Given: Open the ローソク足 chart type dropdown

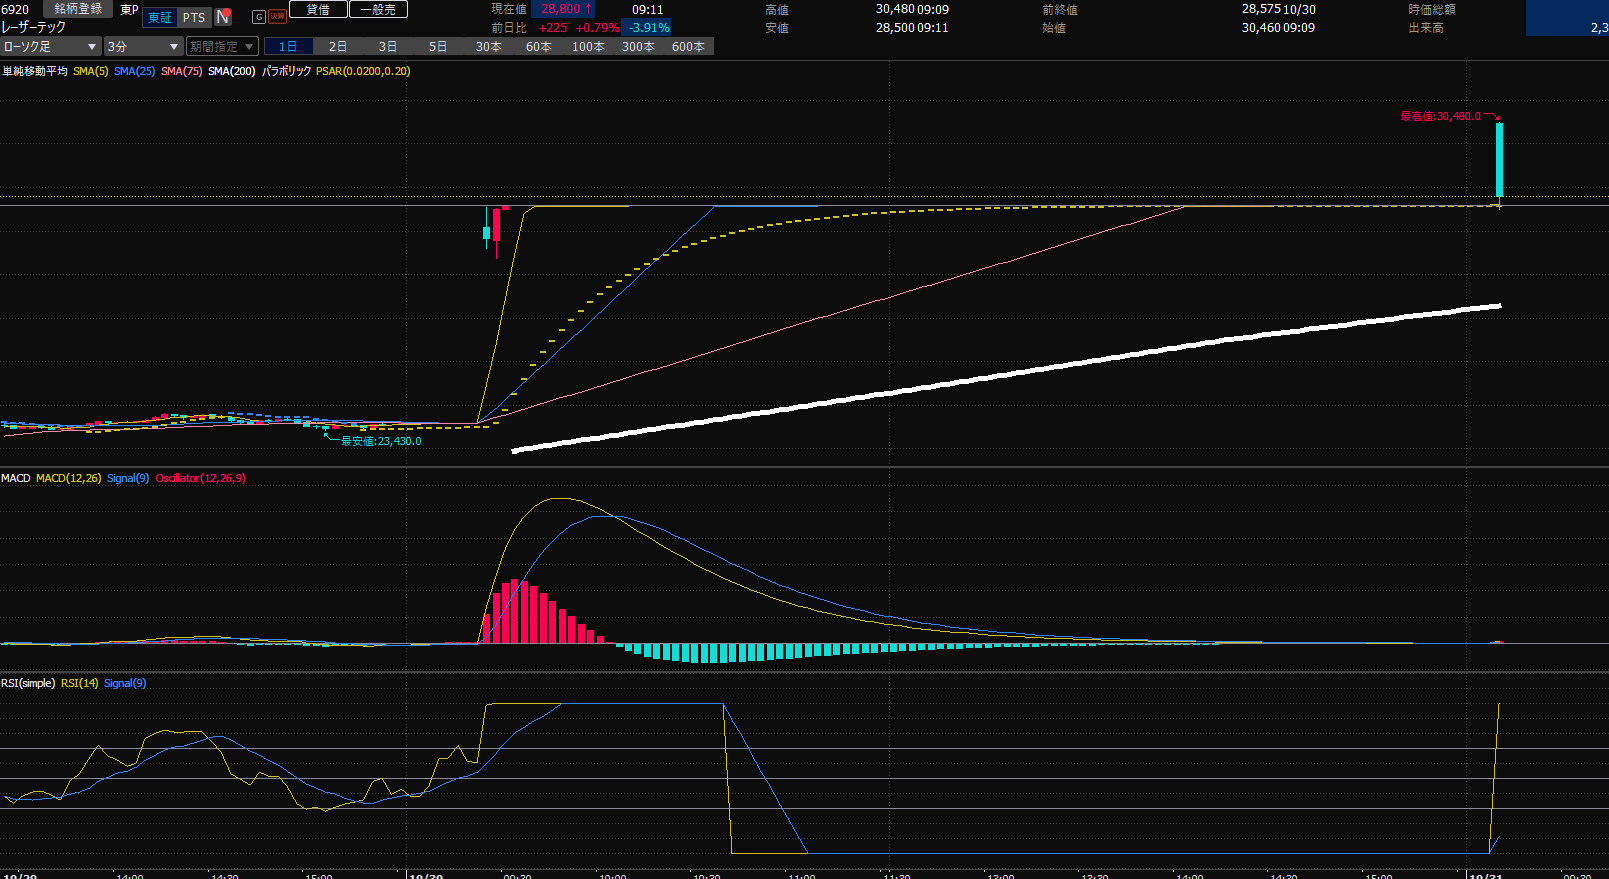Looking at the screenshot, I should (50, 47).
